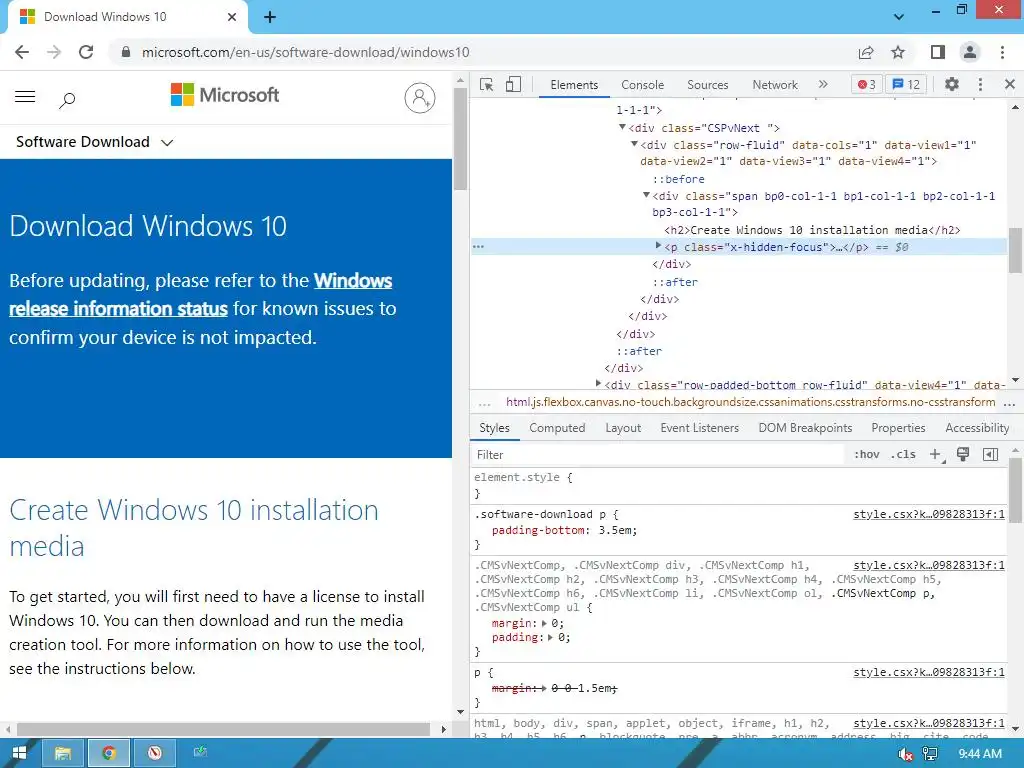Click the Styles Filter input field
This screenshot has height=768, width=1024.
click(x=658, y=455)
